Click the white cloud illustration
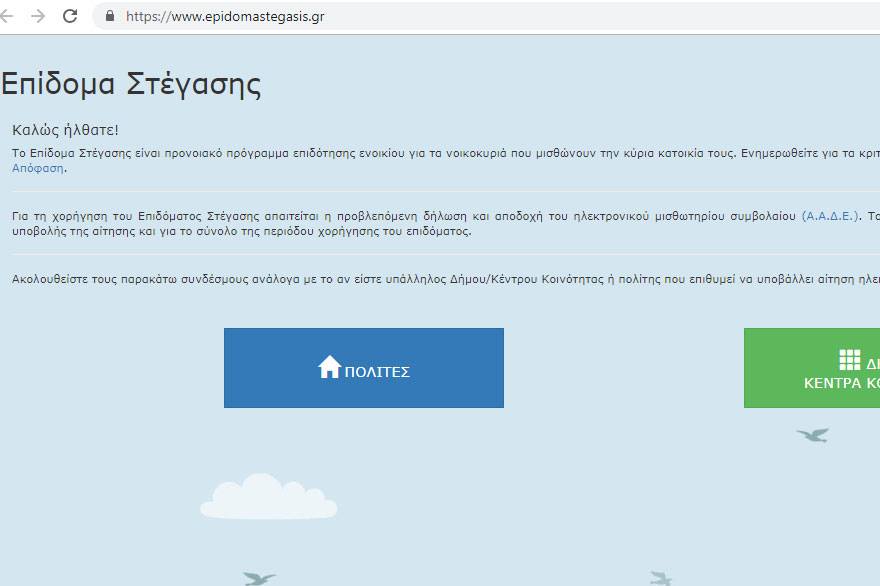The width and height of the screenshot is (880, 586). [268, 496]
